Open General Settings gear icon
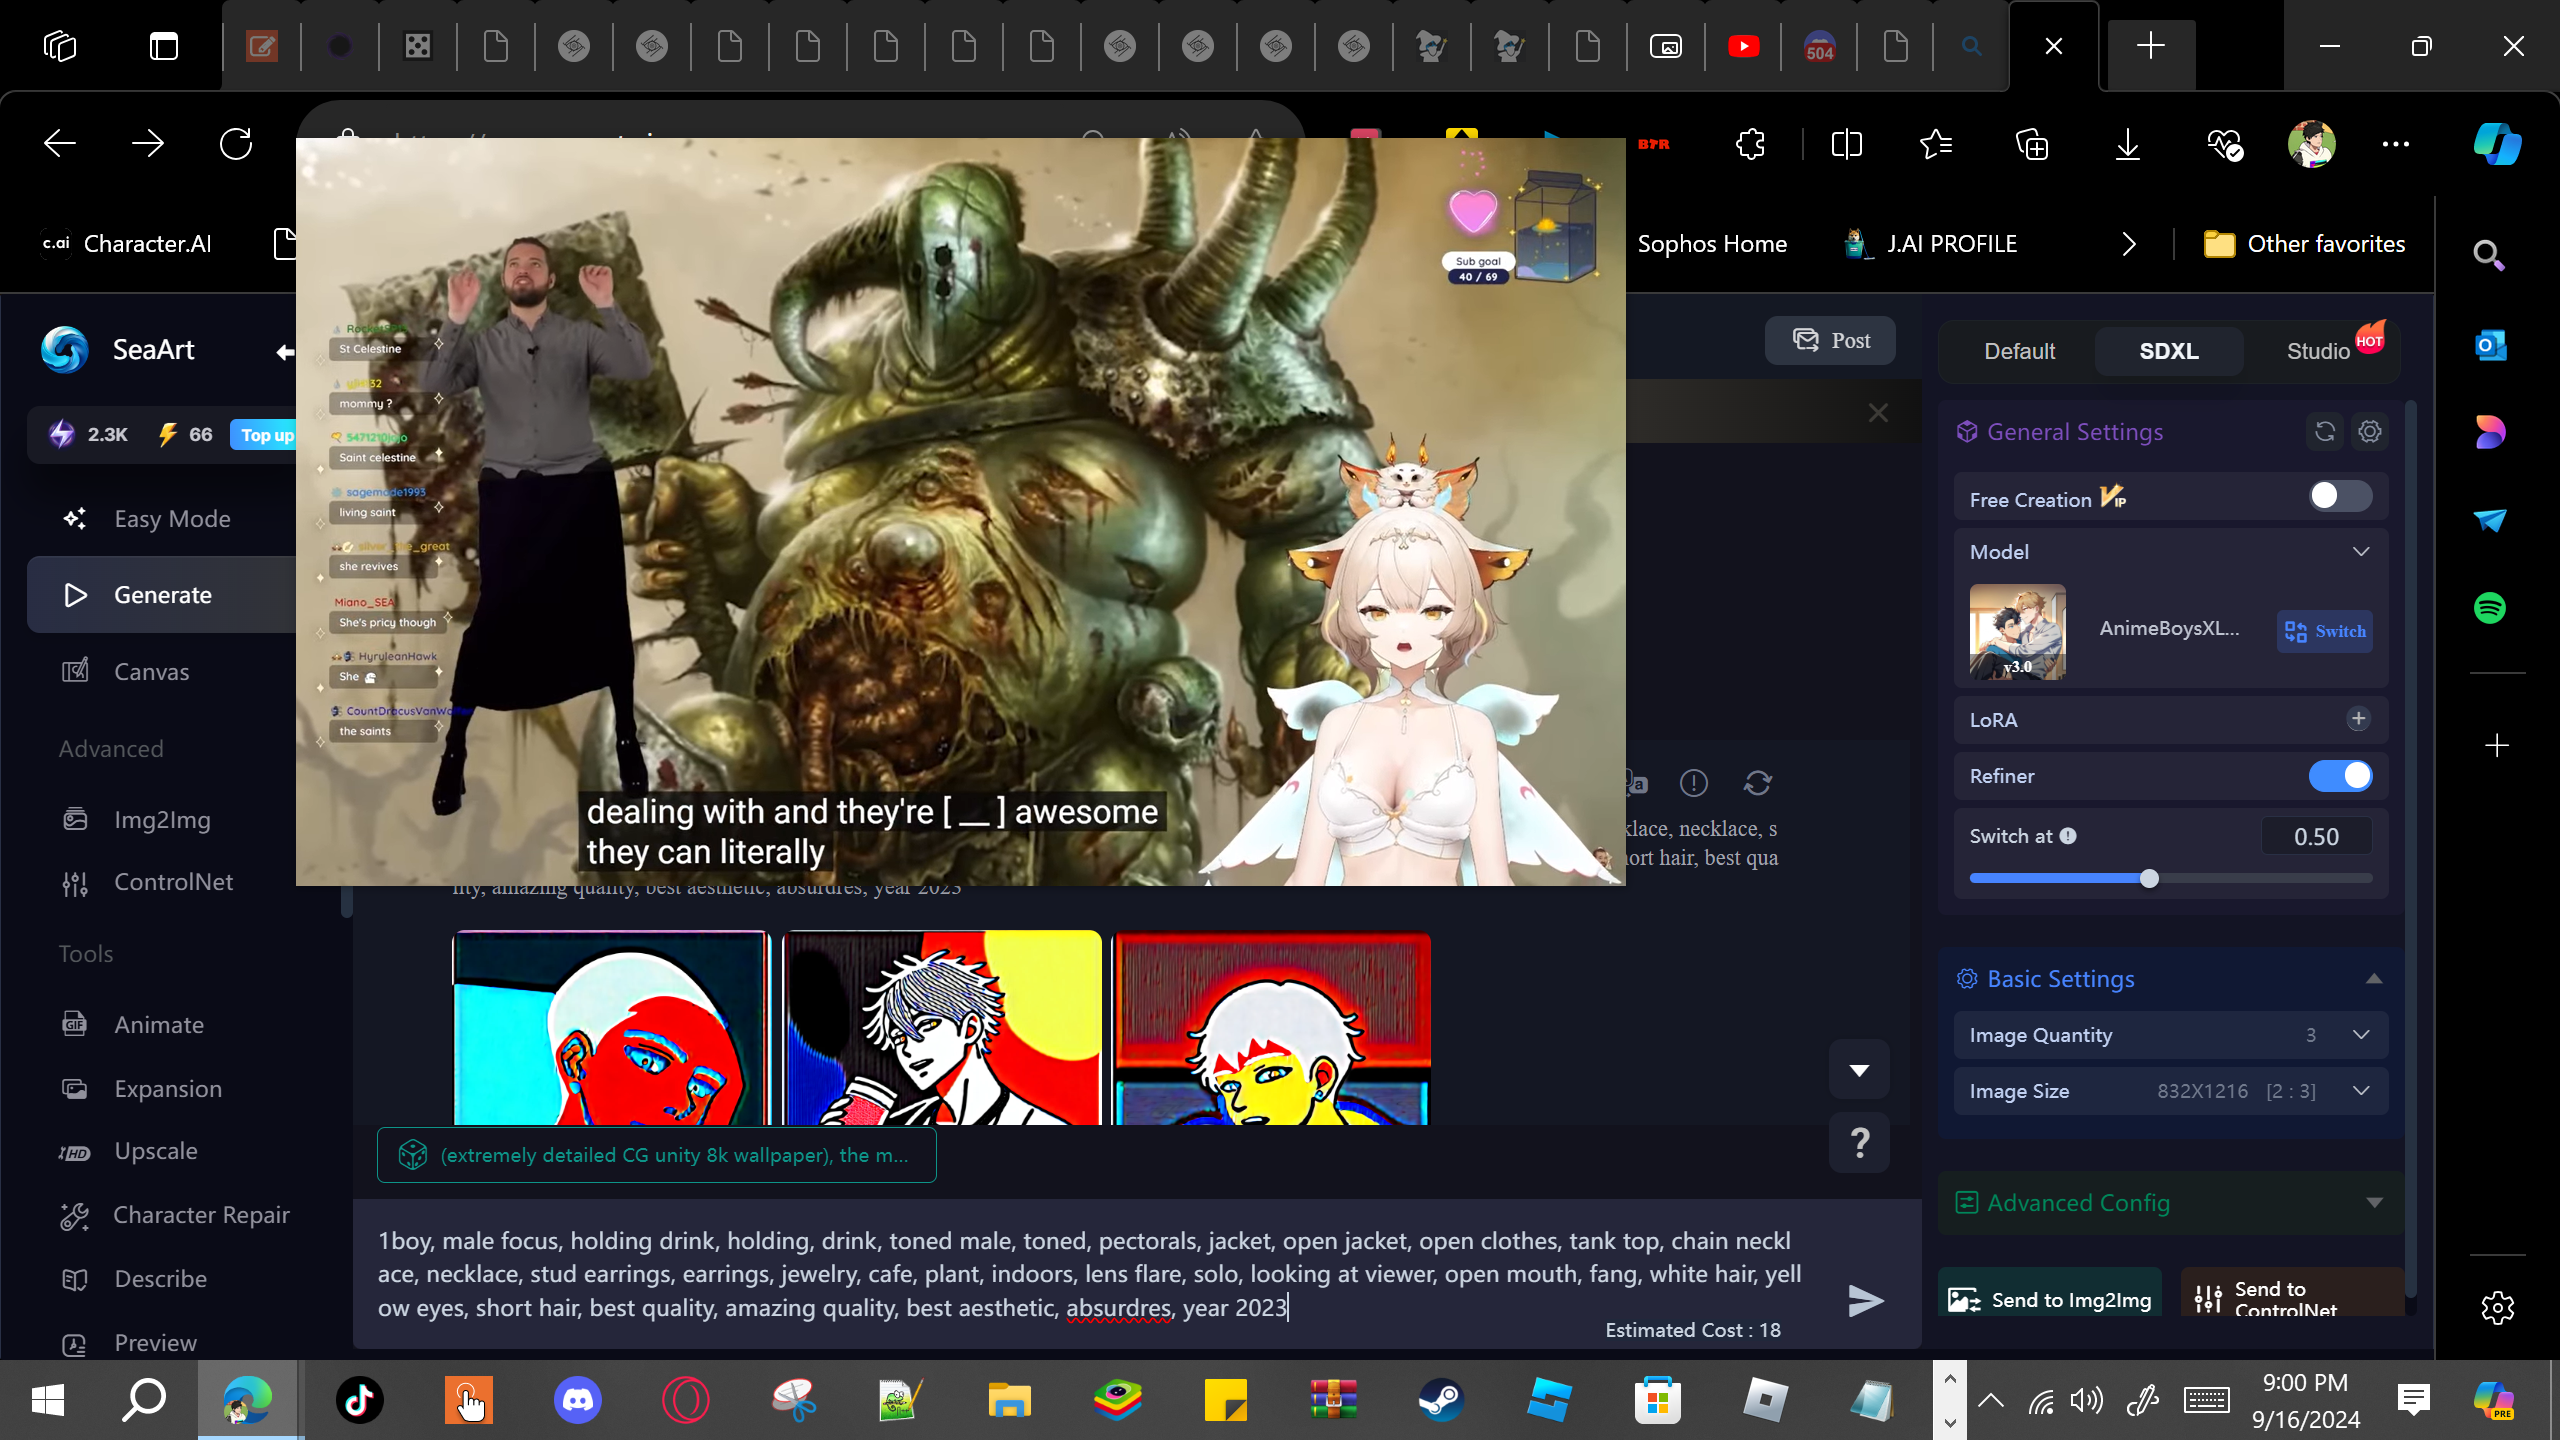This screenshot has width=2560, height=1440. point(2370,432)
